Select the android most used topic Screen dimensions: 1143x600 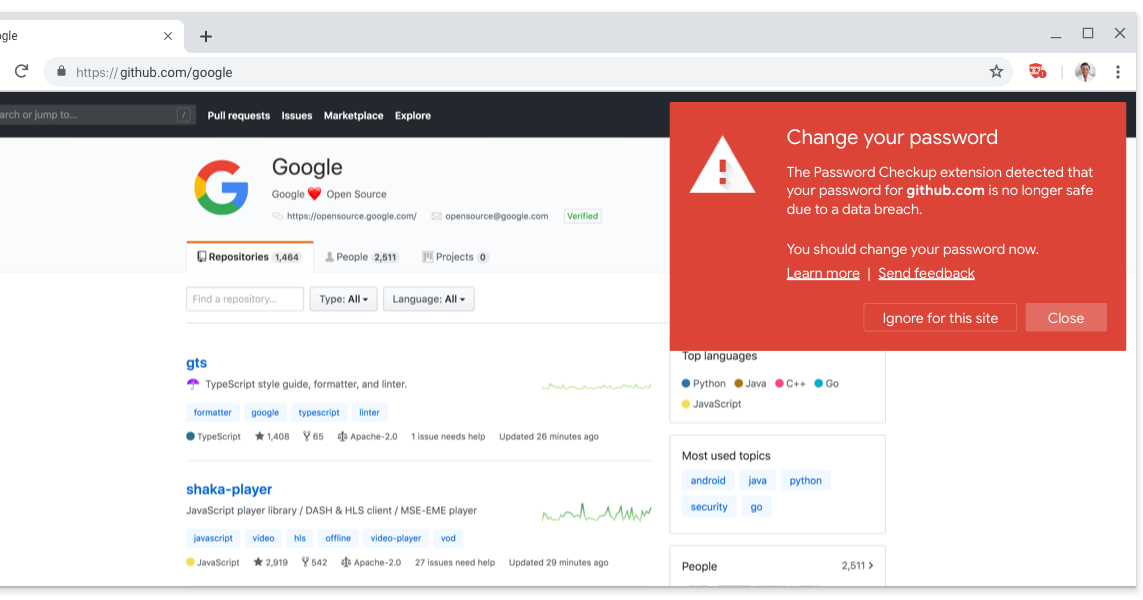pyautogui.click(x=708, y=480)
